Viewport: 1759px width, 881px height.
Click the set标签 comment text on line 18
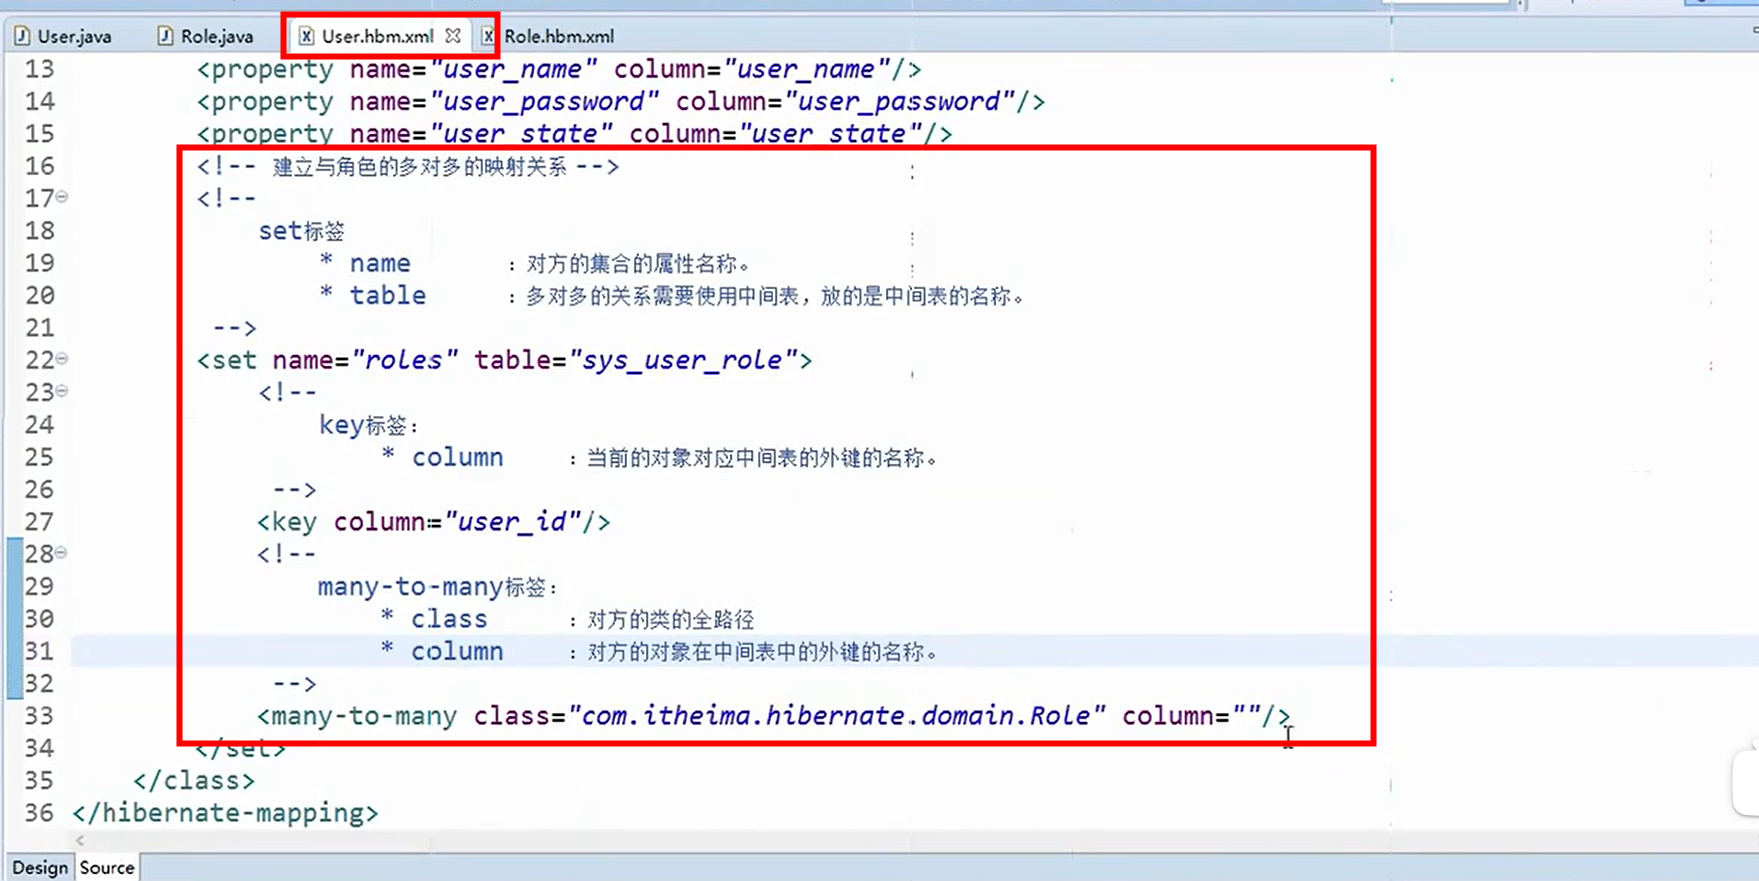coord(301,231)
